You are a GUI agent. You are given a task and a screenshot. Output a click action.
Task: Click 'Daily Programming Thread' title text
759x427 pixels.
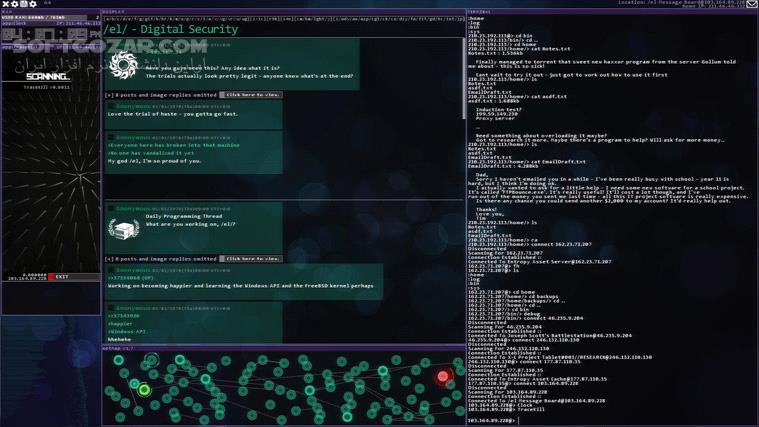click(184, 216)
